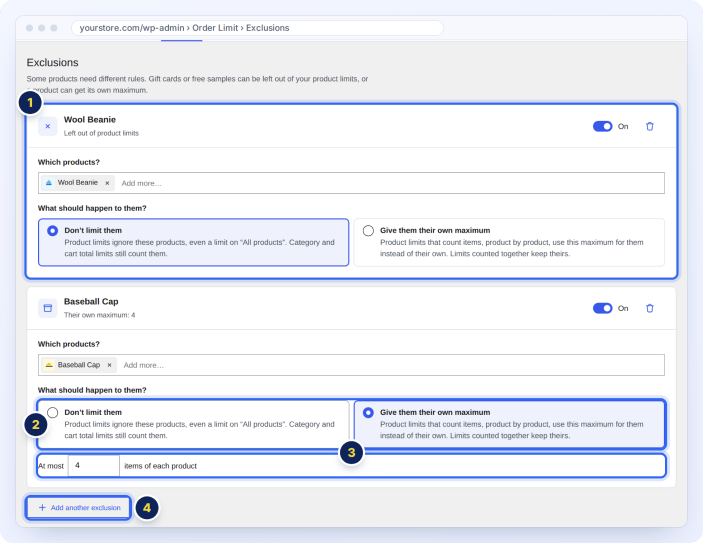The height and width of the screenshot is (543, 703).
Task: Click the browser address bar URL
Action: pos(257,28)
